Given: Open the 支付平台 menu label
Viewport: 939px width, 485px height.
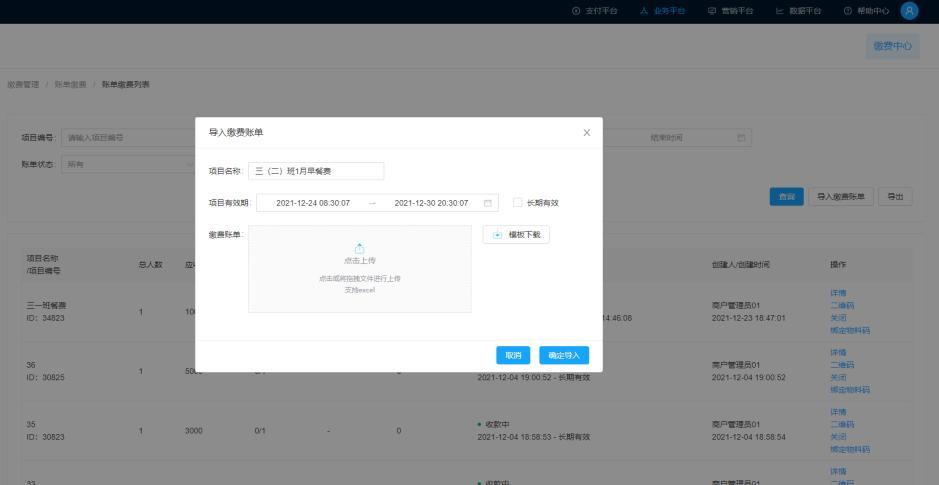Looking at the screenshot, I should coord(601,11).
